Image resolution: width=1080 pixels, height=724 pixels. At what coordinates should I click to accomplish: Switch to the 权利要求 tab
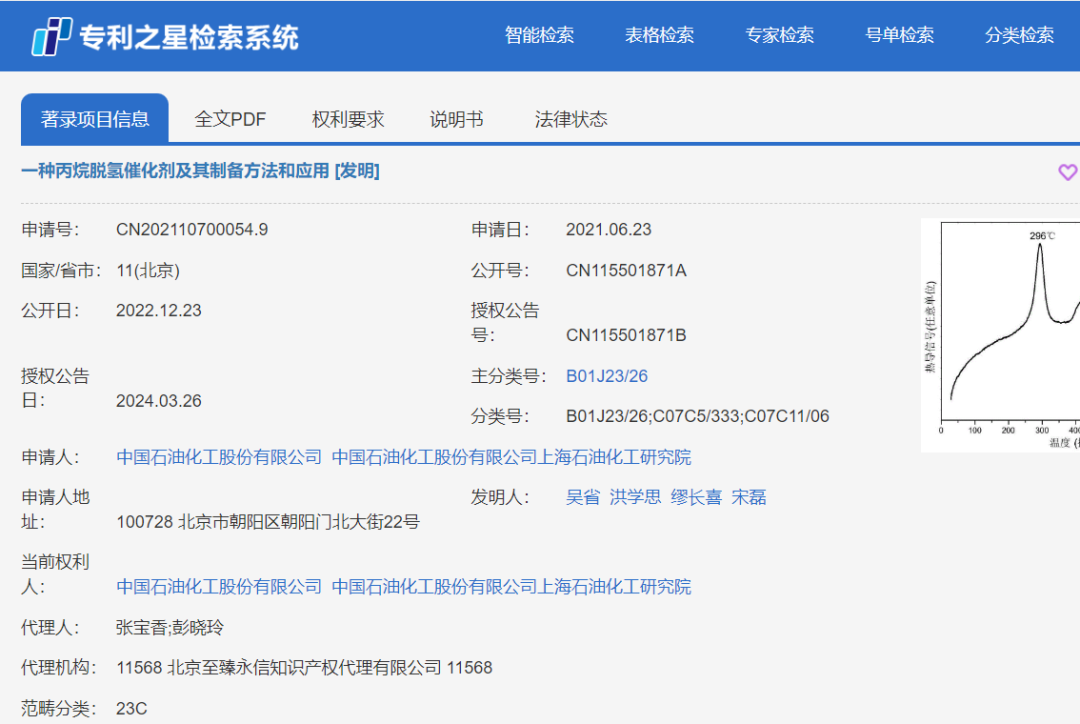click(x=348, y=119)
